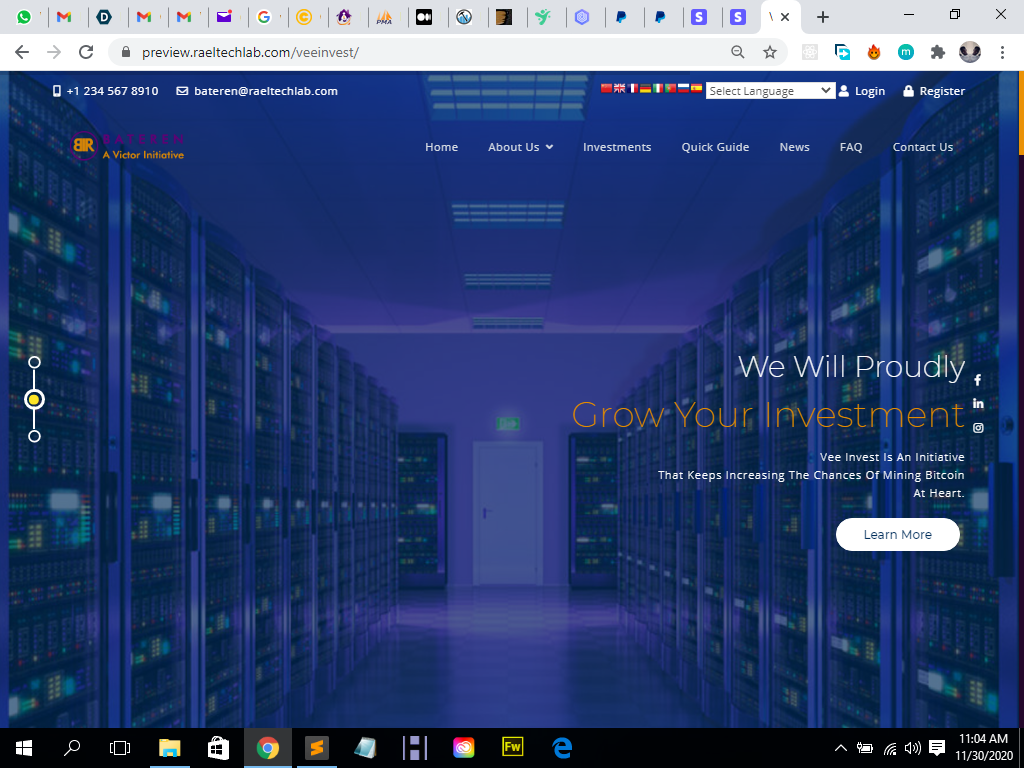Click the volume speaker tray icon

point(912,748)
